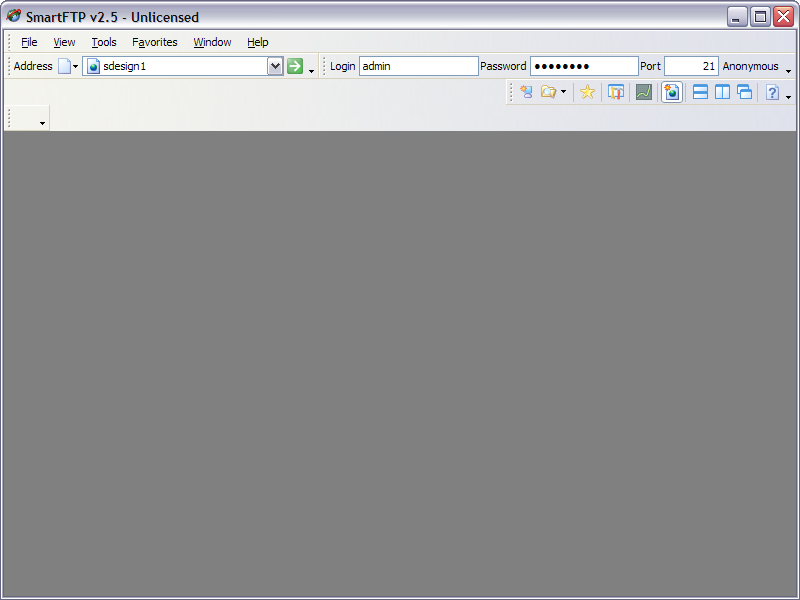Click the folder search icon
Image resolution: width=800 pixels, height=600 pixels.
pyautogui.click(x=548, y=92)
